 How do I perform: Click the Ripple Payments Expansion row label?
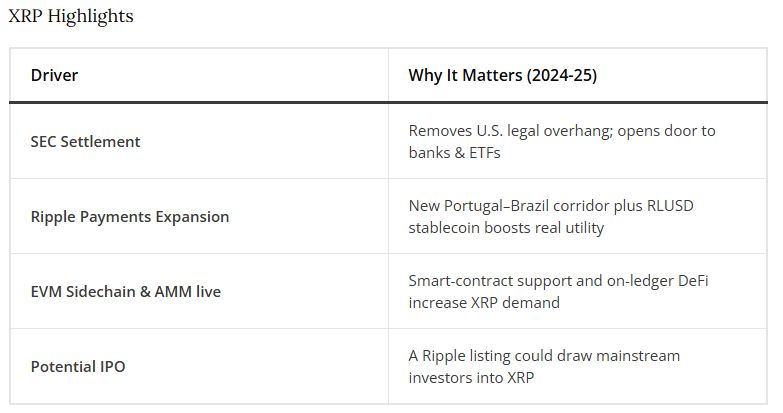[x=129, y=216]
